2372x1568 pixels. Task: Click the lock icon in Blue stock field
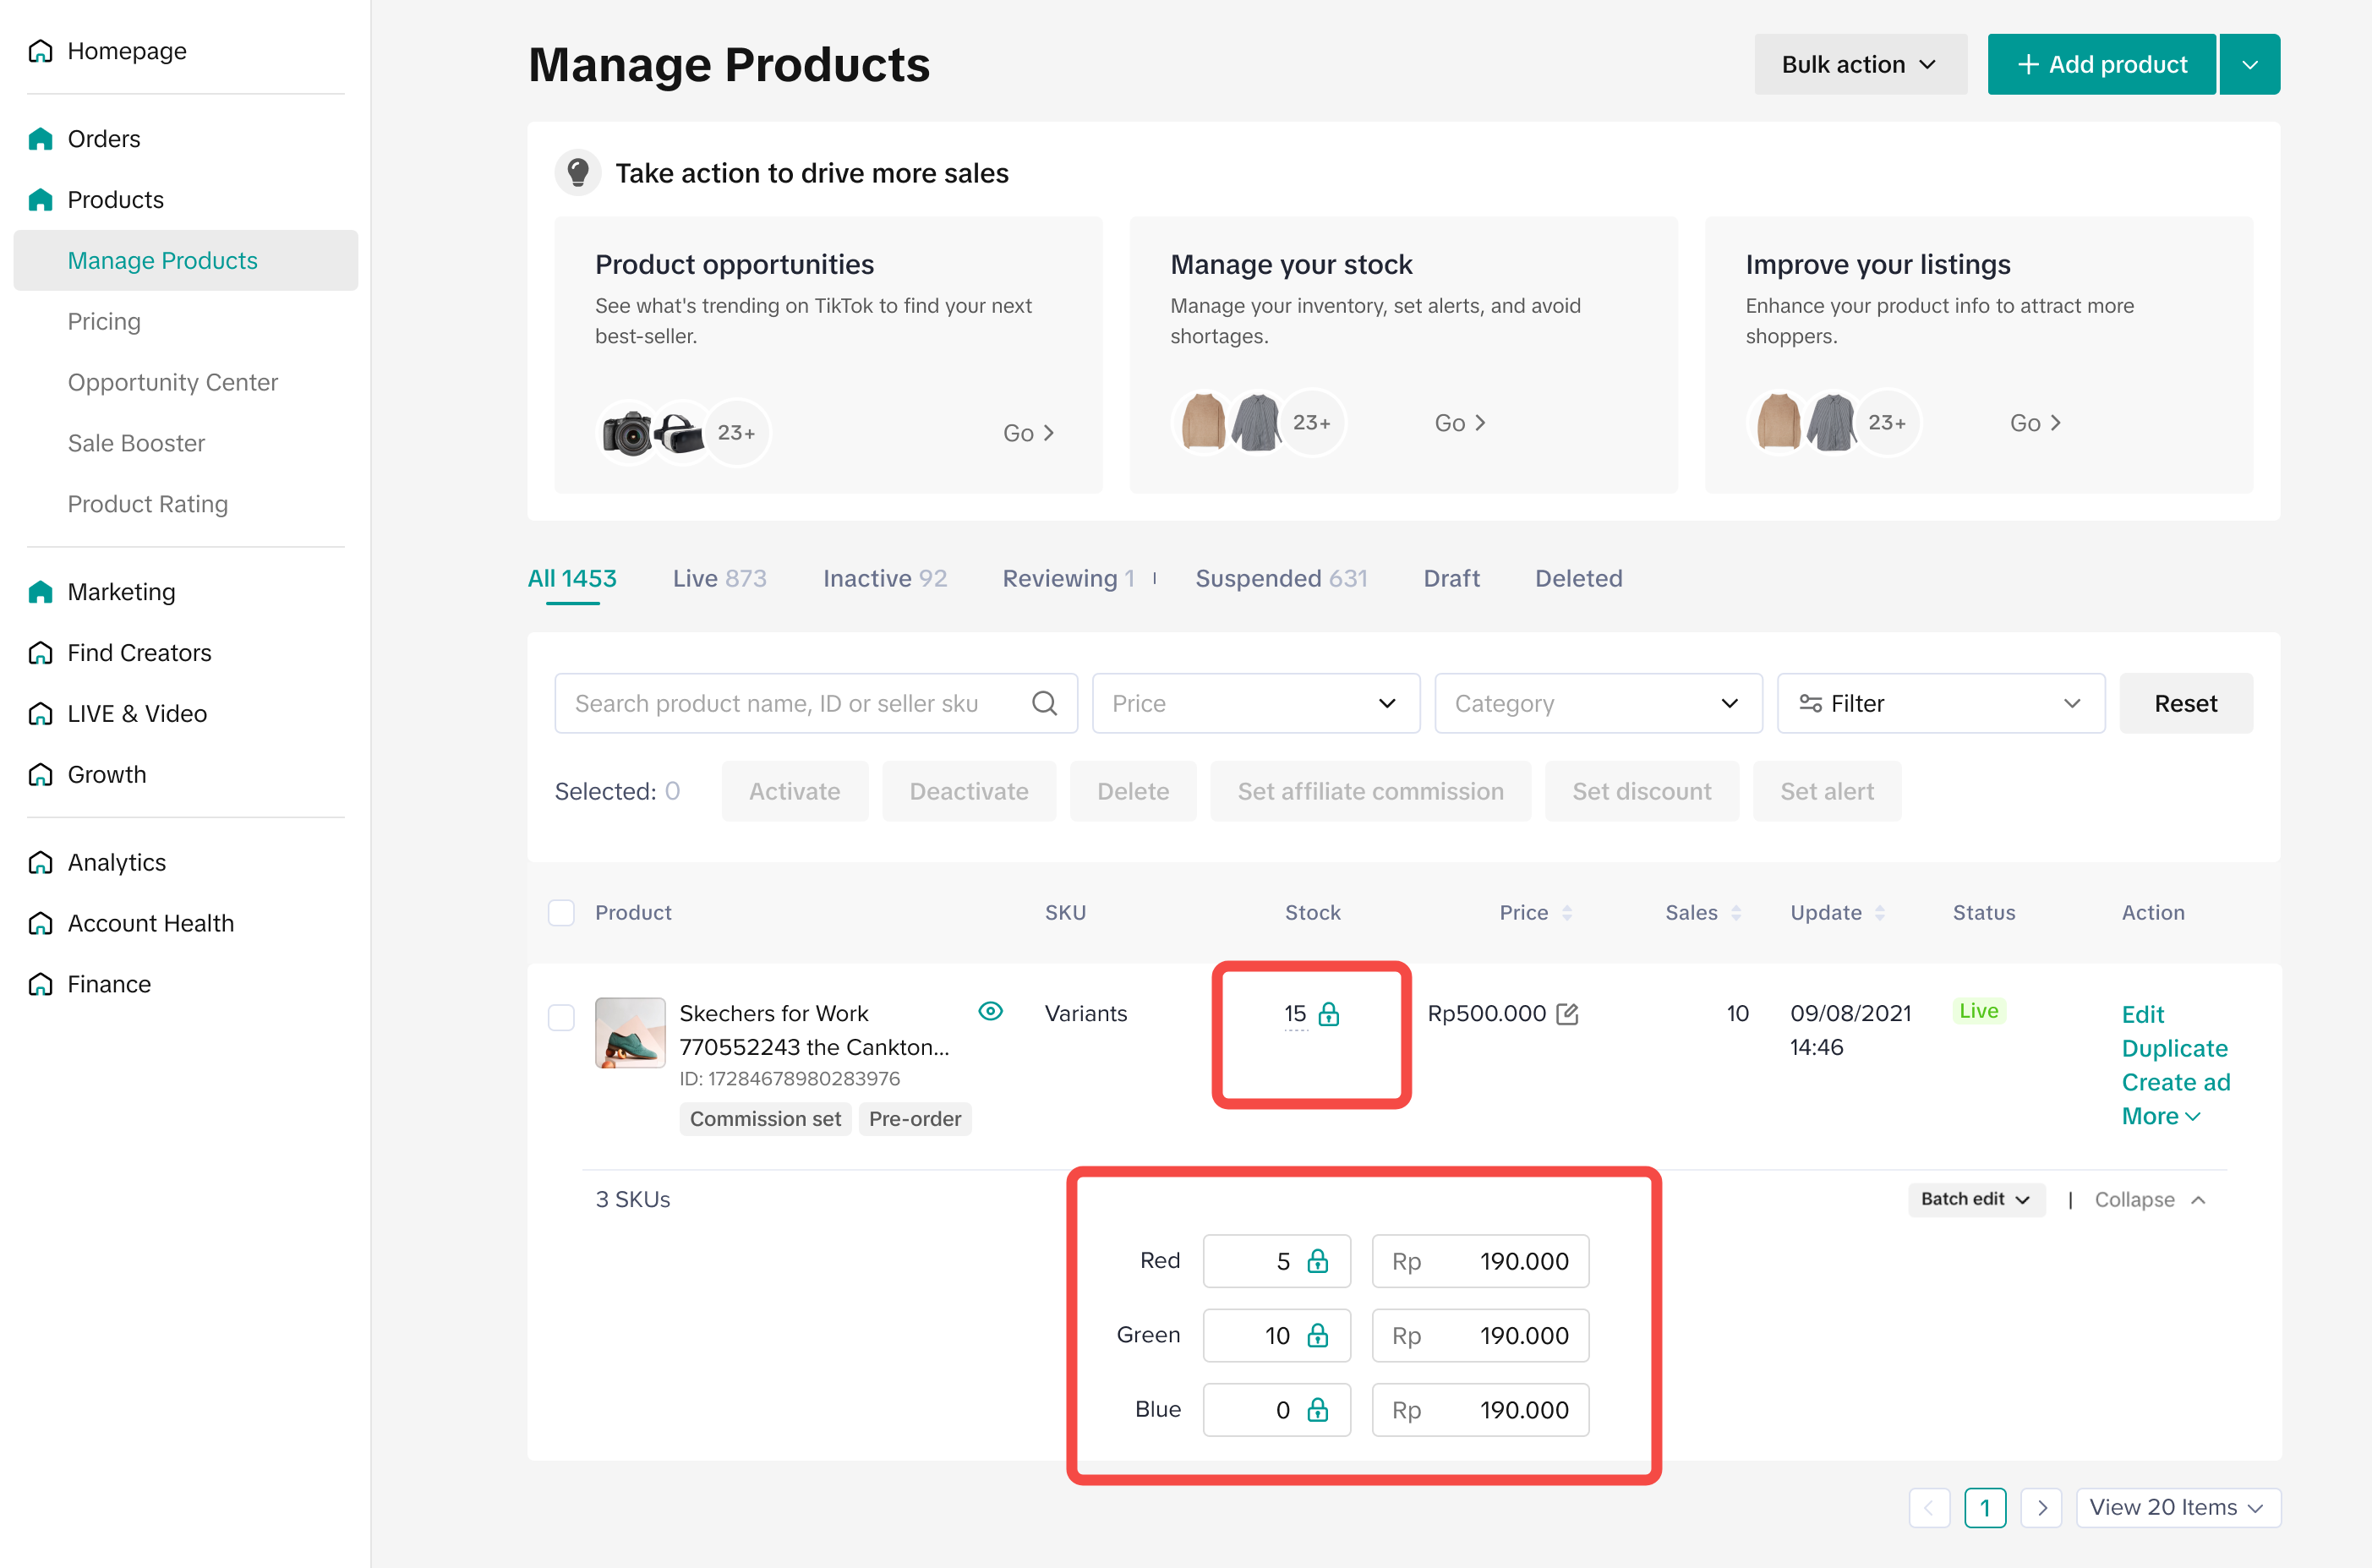1317,1410
